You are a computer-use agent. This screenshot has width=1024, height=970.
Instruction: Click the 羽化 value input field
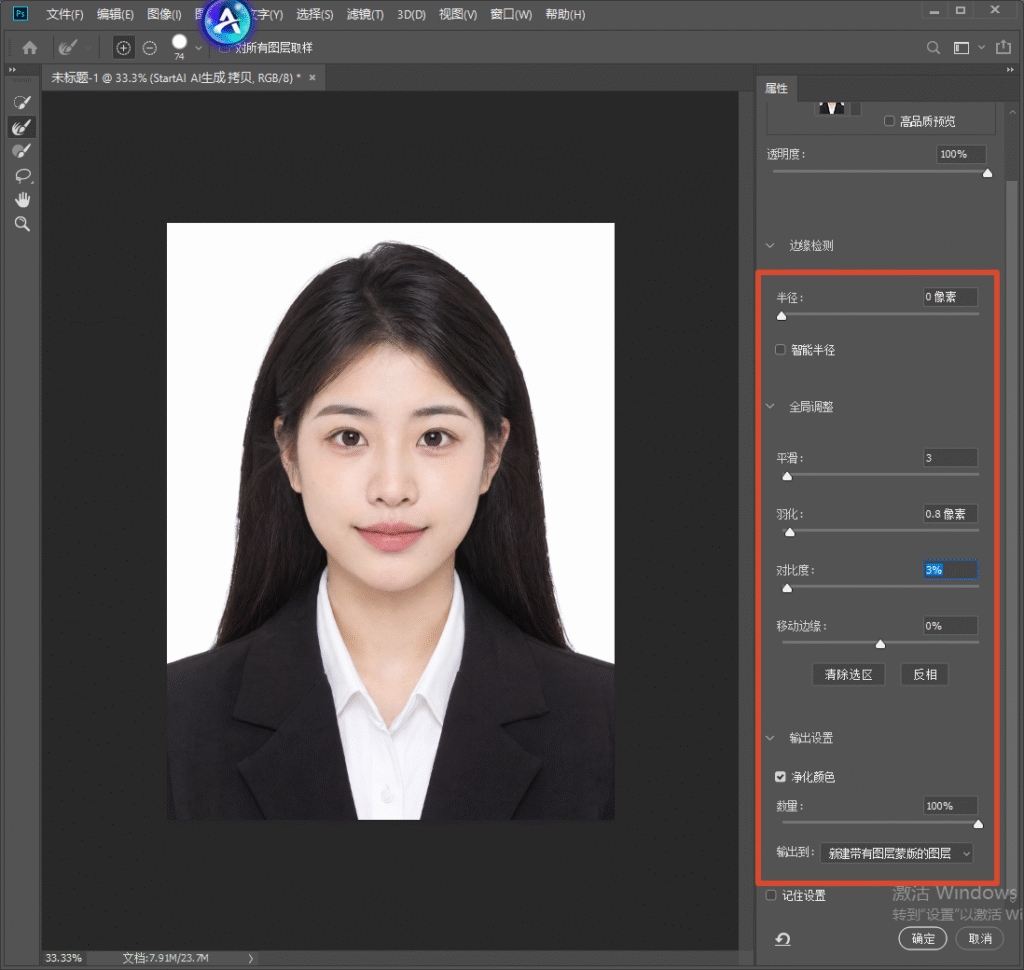click(x=950, y=514)
